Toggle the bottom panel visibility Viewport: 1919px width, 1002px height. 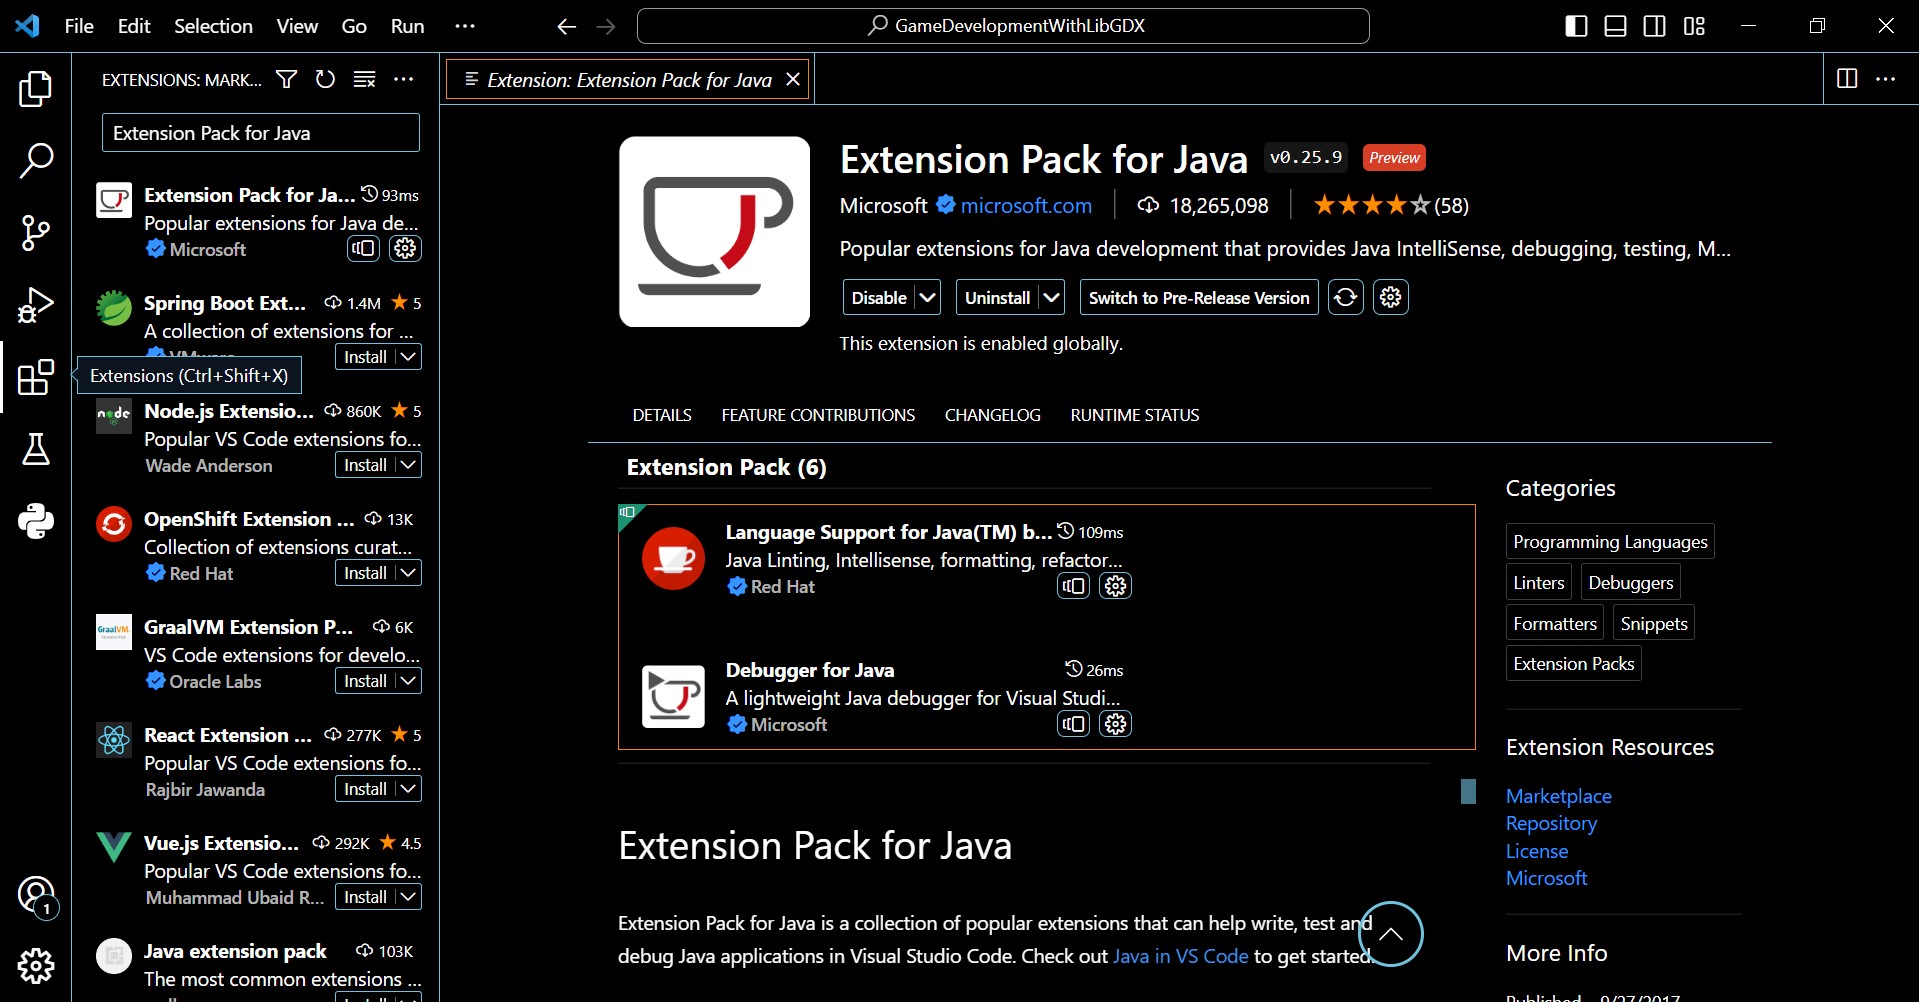coord(1614,25)
